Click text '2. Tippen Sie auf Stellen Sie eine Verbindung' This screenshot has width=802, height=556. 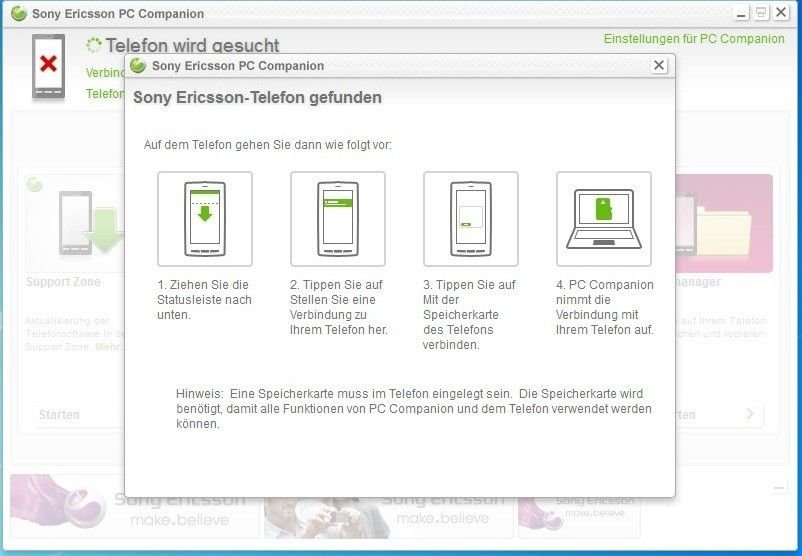point(339,307)
